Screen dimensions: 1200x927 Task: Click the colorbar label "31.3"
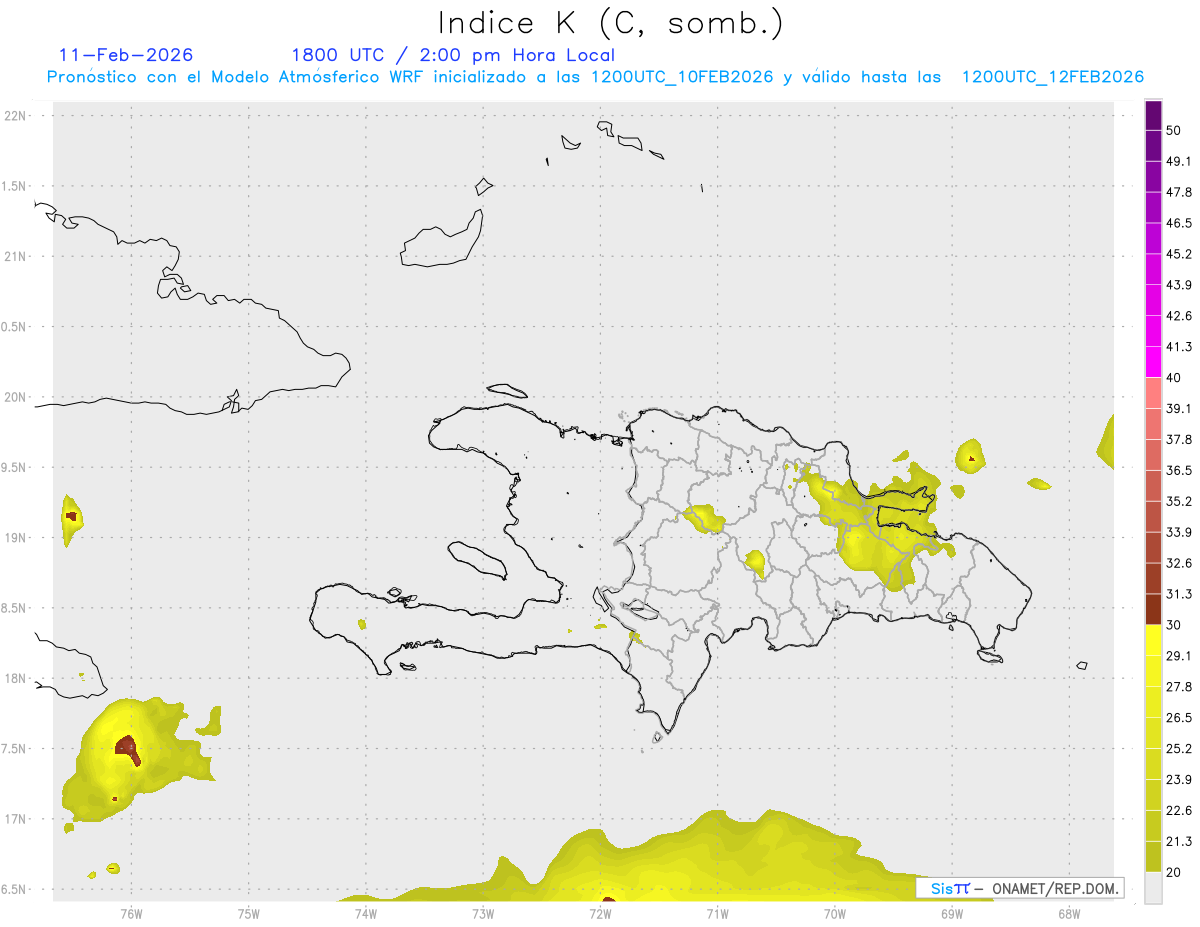coord(1179,595)
